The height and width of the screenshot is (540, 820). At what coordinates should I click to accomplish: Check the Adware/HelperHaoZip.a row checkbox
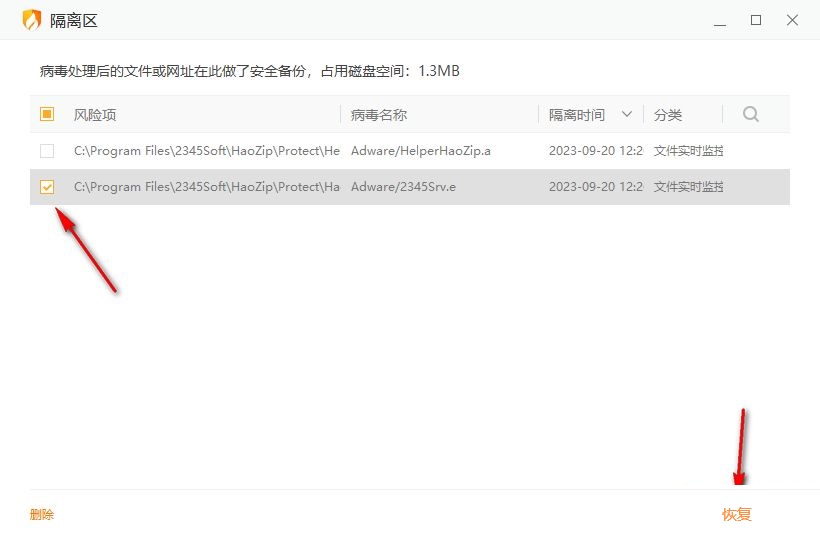point(47,151)
